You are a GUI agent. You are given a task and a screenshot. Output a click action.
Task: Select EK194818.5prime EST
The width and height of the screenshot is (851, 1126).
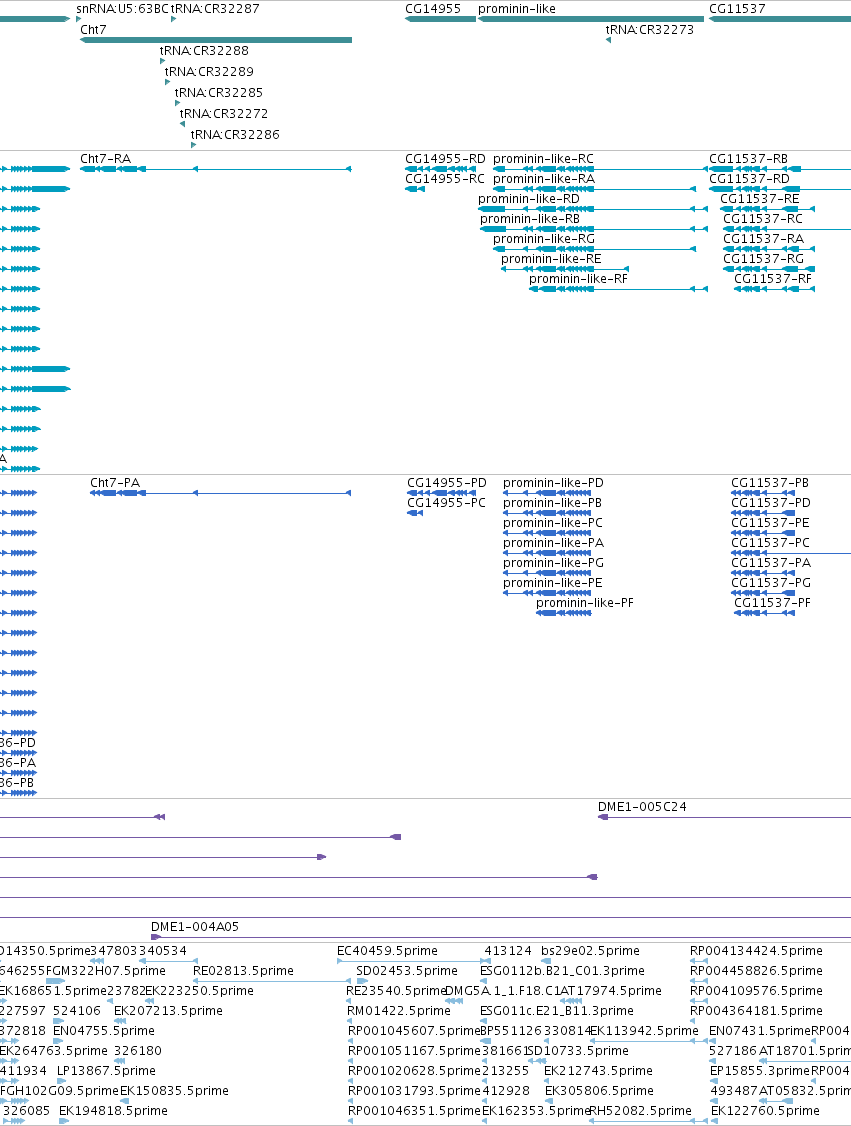pos(113,1111)
